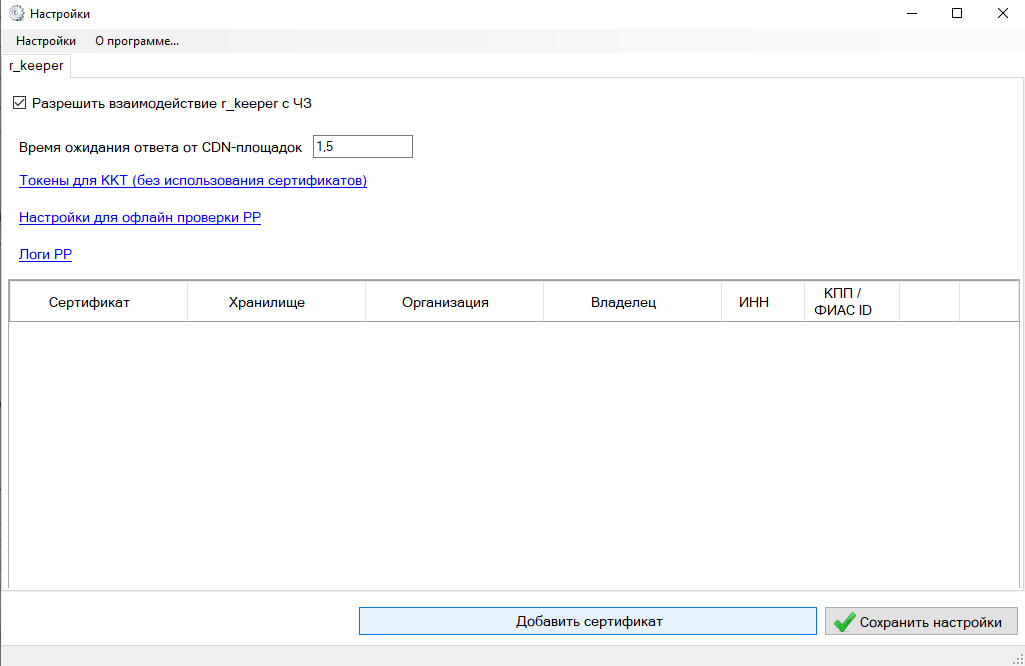Click the CDN response timeout input field
Screen dimensions: 1025x666
pyautogui.click(x=363, y=146)
